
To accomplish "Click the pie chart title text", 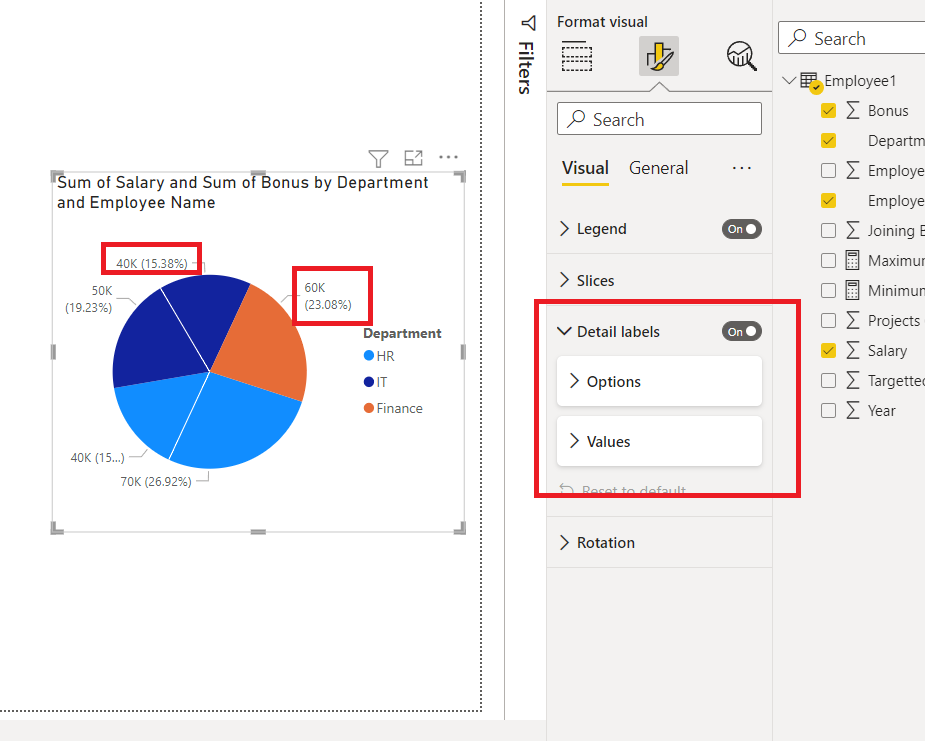I will pos(242,192).
